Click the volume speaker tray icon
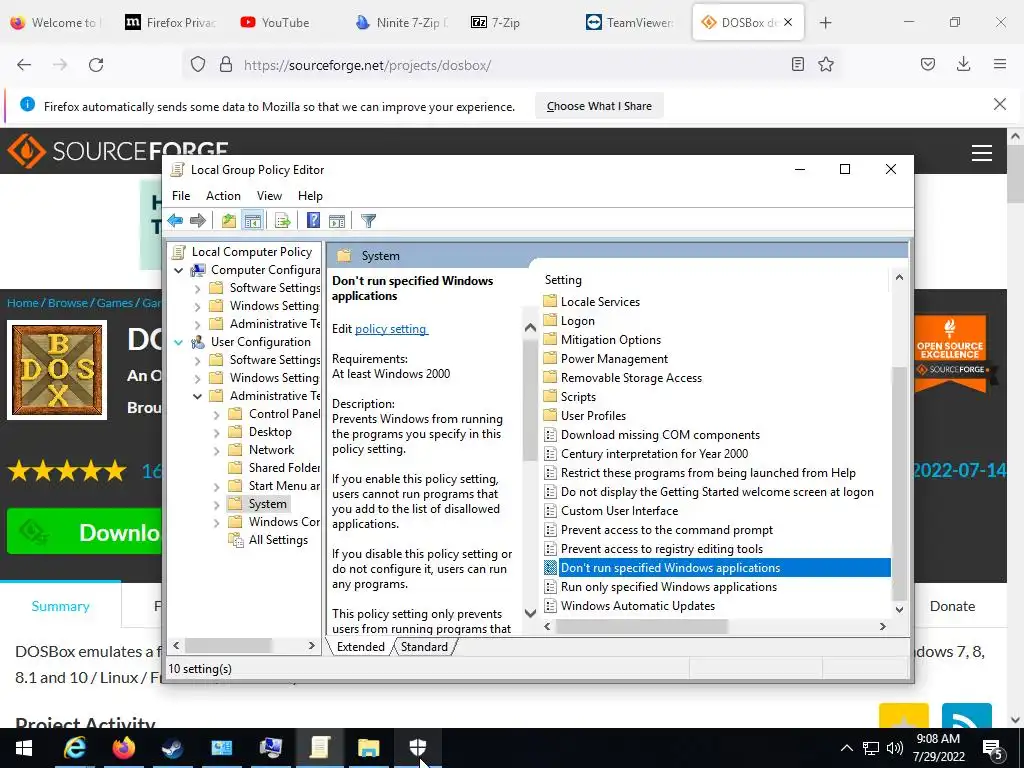The height and width of the screenshot is (768, 1024). point(895,748)
